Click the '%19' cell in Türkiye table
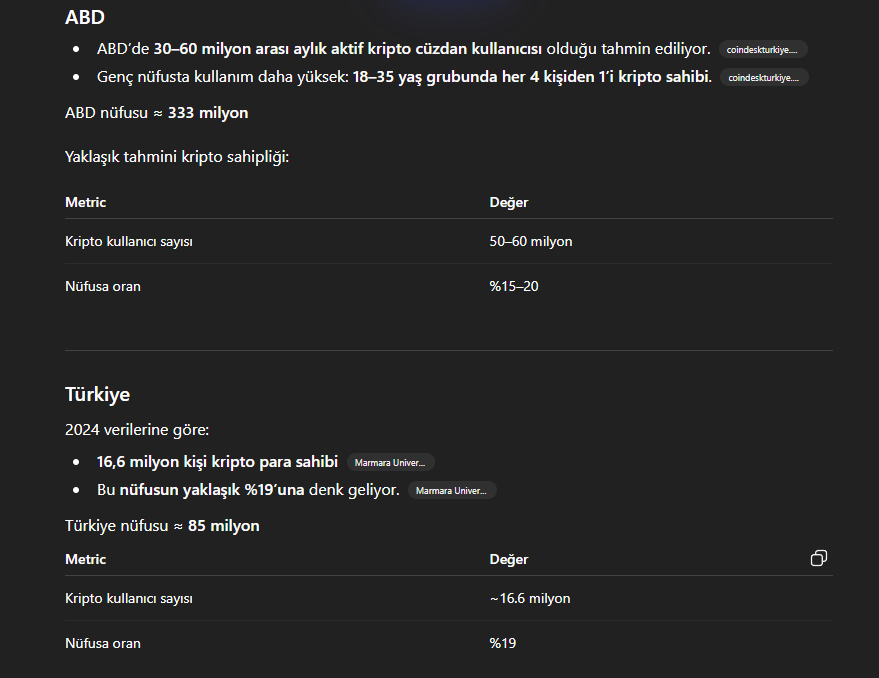The width and height of the screenshot is (879, 678). tap(502, 643)
